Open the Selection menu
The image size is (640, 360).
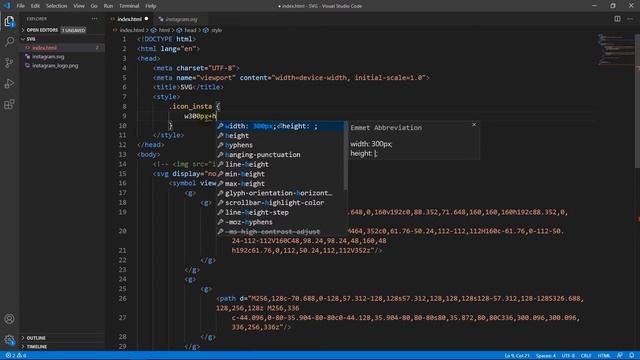click(x=56, y=6)
